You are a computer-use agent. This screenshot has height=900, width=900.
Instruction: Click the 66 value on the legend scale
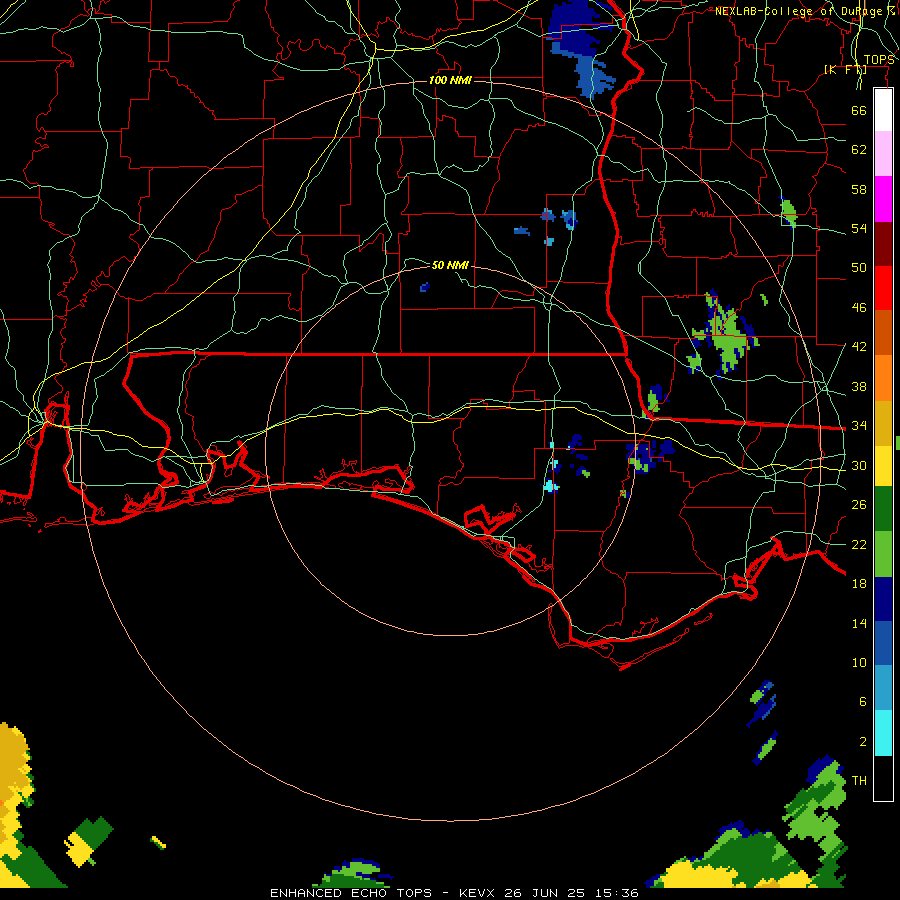click(859, 110)
